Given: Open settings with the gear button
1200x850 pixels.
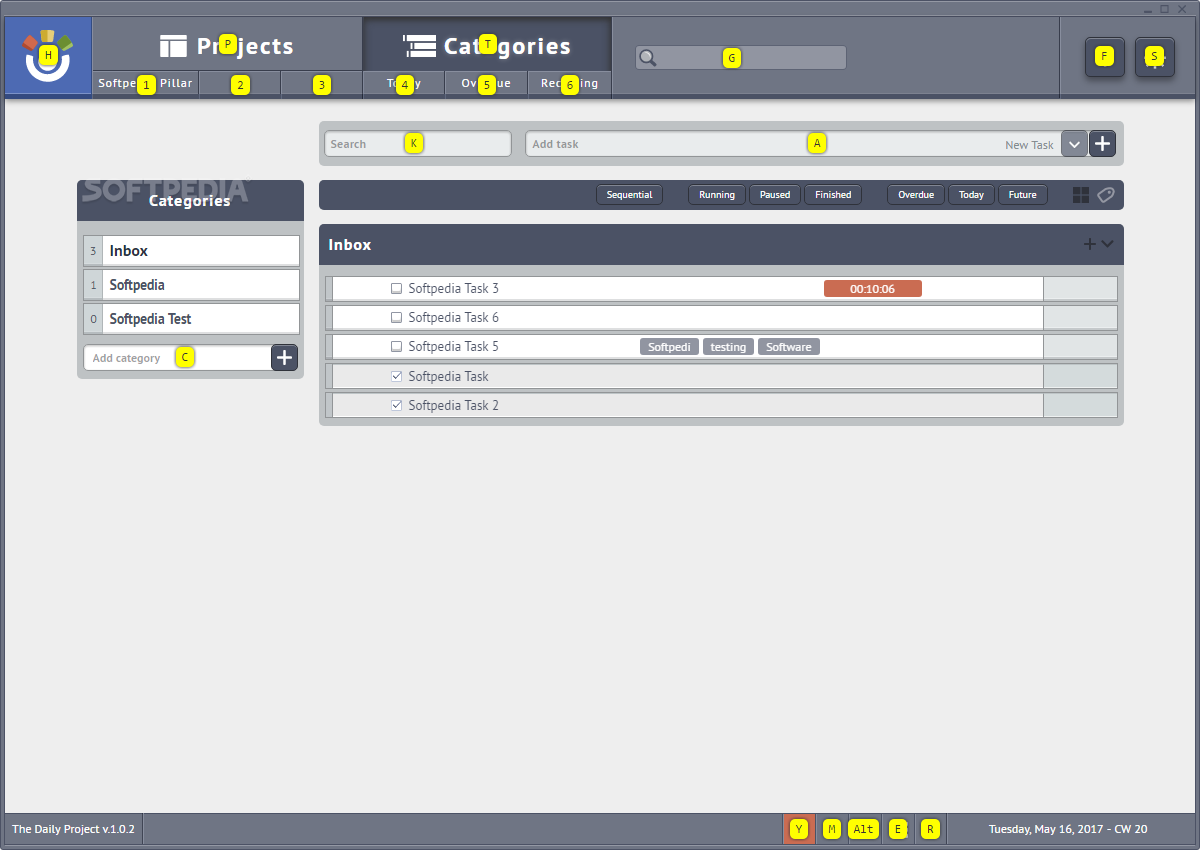Looking at the screenshot, I should pyautogui.click(x=1155, y=57).
